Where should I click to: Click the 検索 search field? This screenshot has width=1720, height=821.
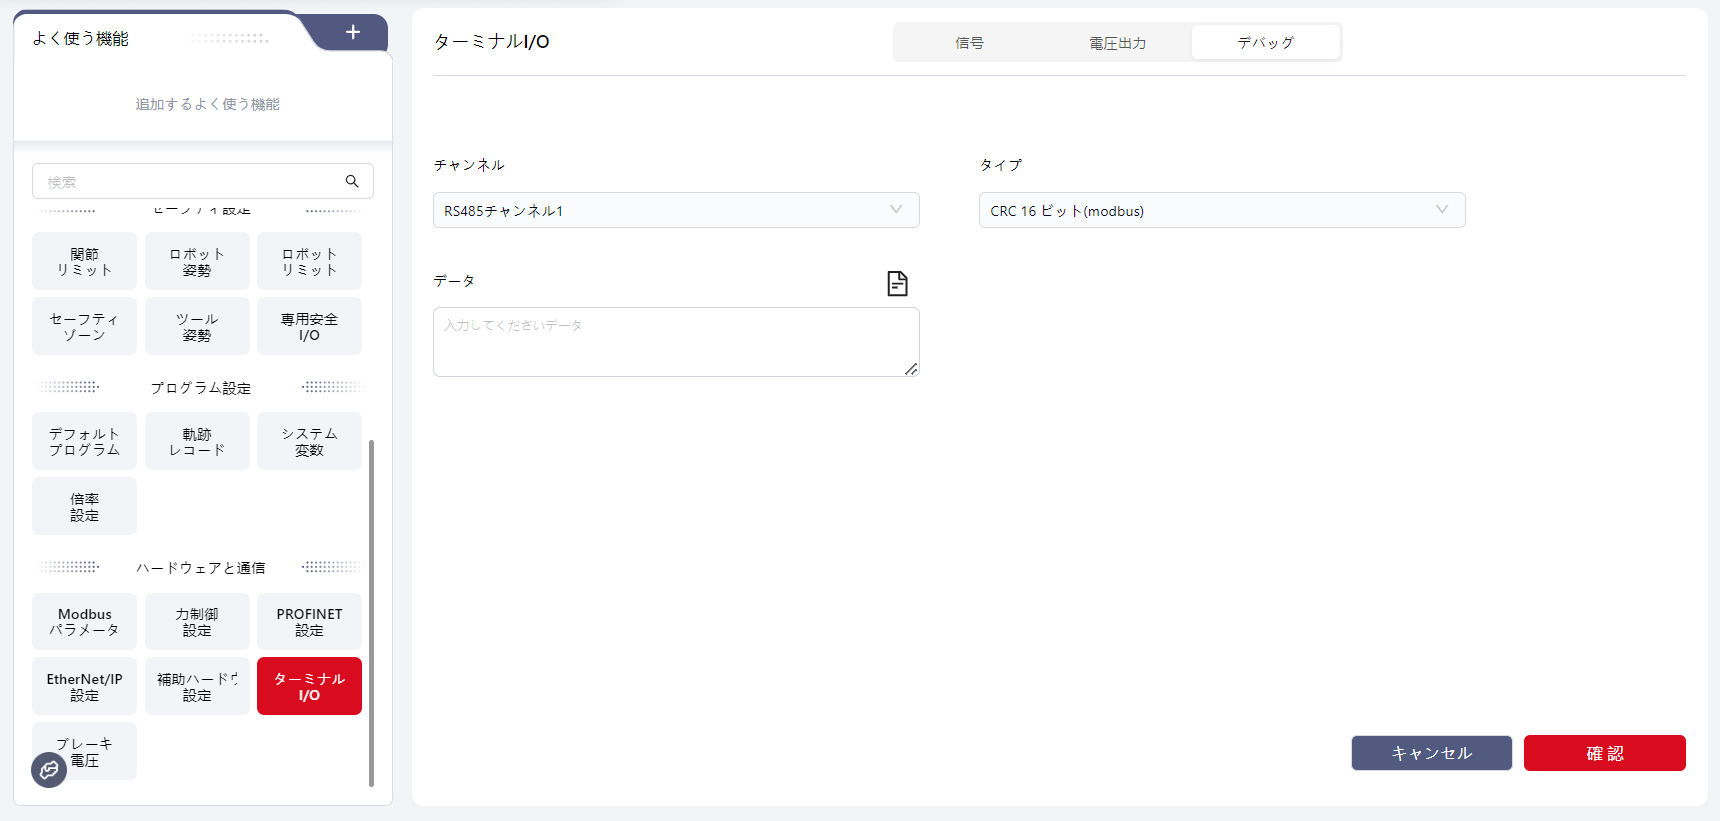[x=190, y=182]
